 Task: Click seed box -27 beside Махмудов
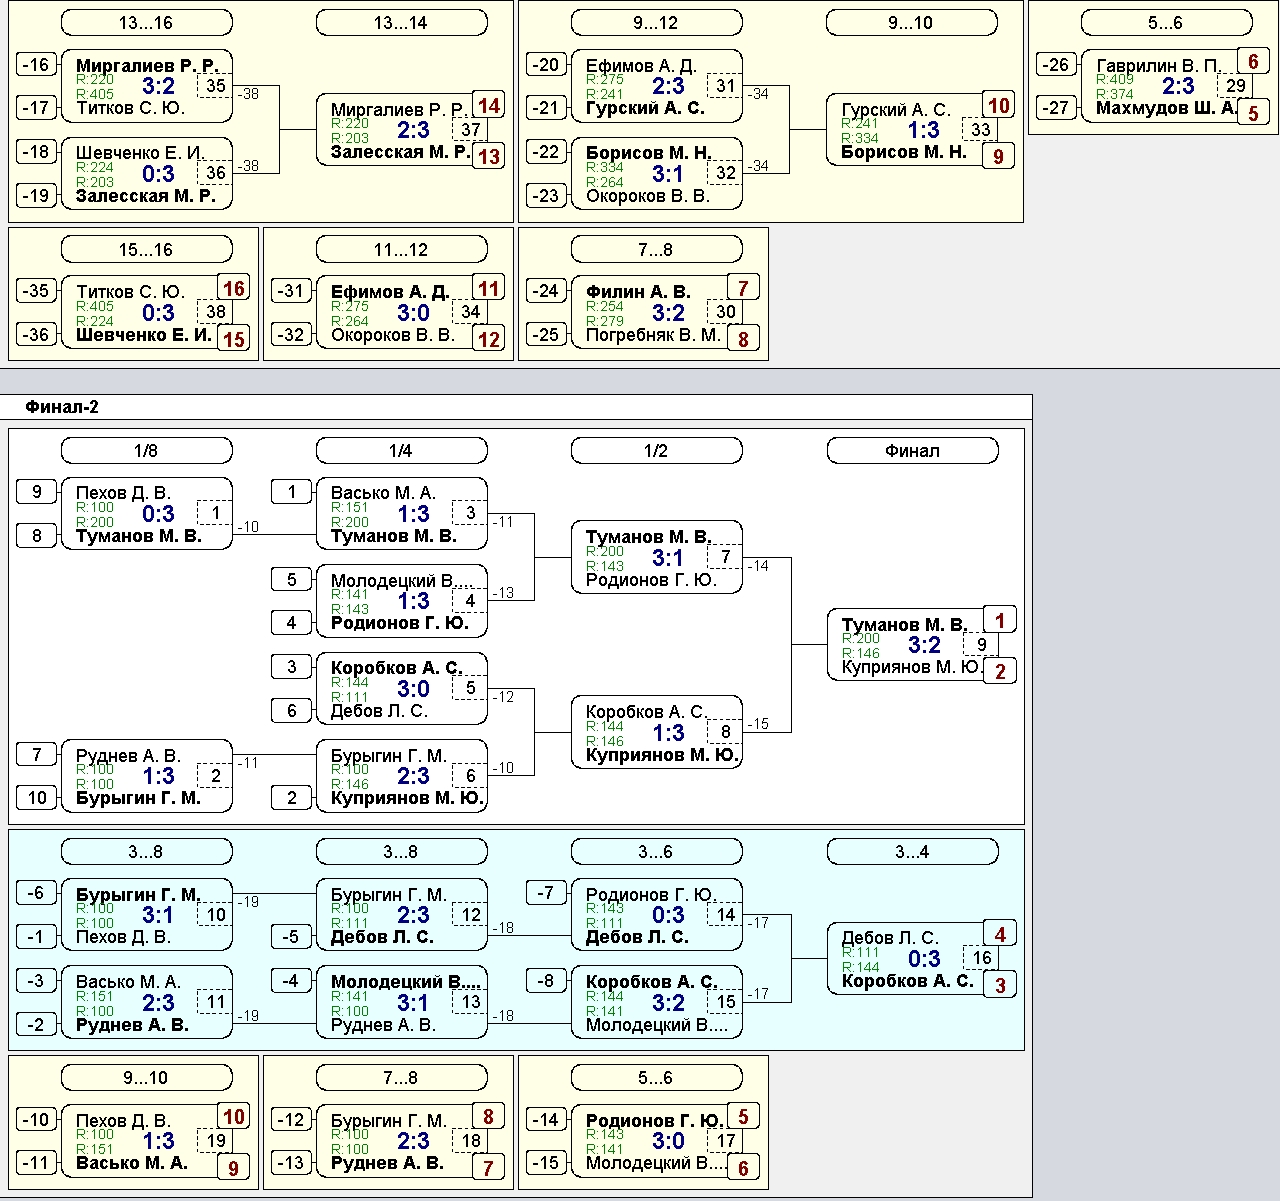pyautogui.click(x=1056, y=108)
